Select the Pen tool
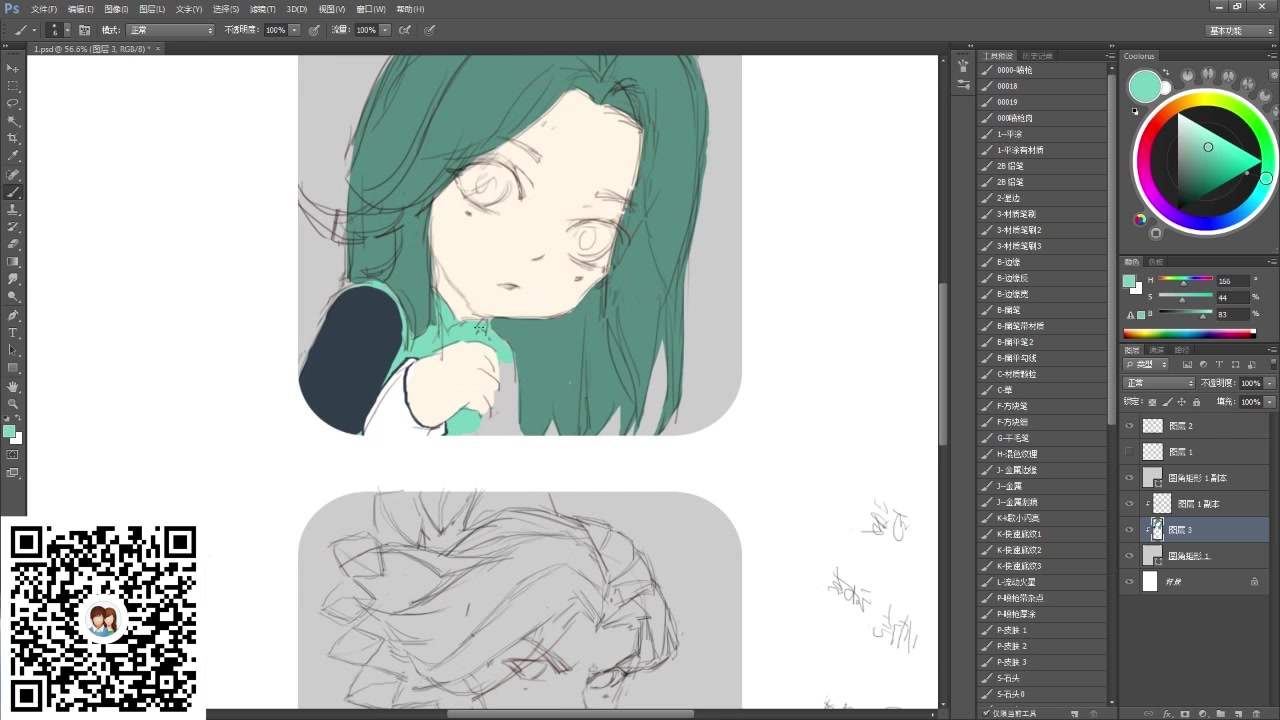This screenshot has height=720, width=1280. pyautogui.click(x=13, y=315)
